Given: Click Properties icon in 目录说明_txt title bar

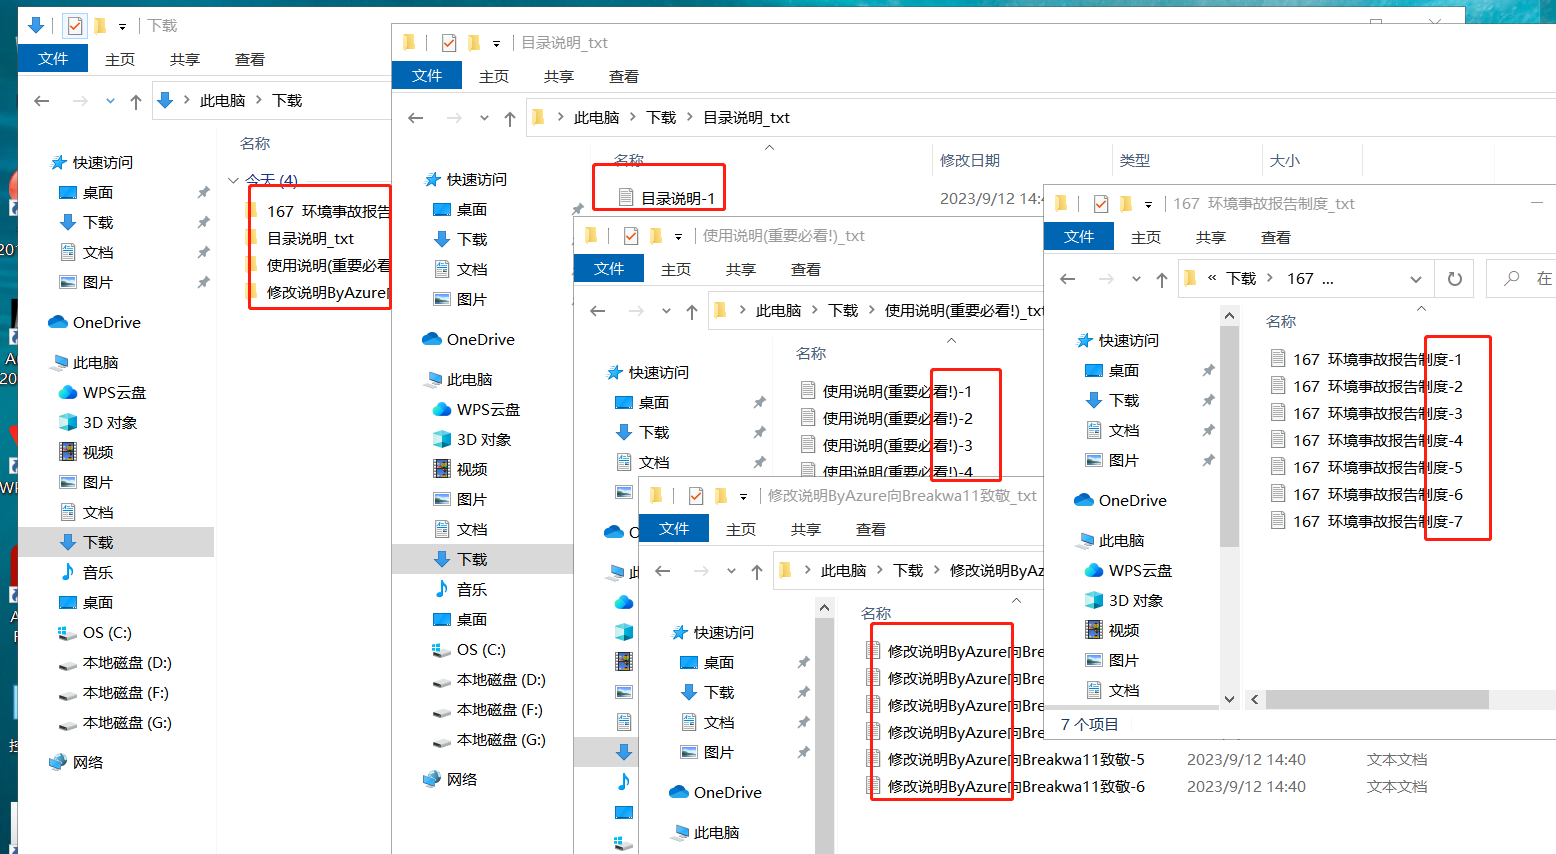Looking at the screenshot, I should [x=449, y=42].
